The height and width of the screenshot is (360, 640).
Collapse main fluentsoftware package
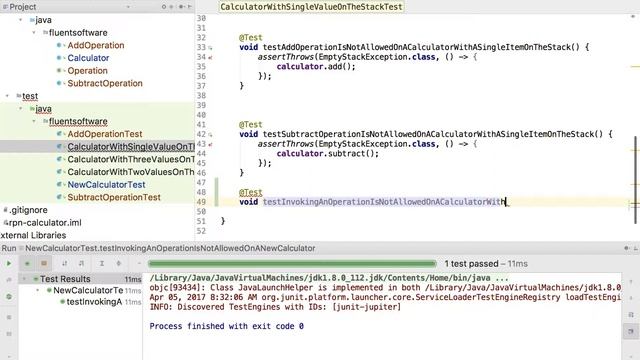34,33
